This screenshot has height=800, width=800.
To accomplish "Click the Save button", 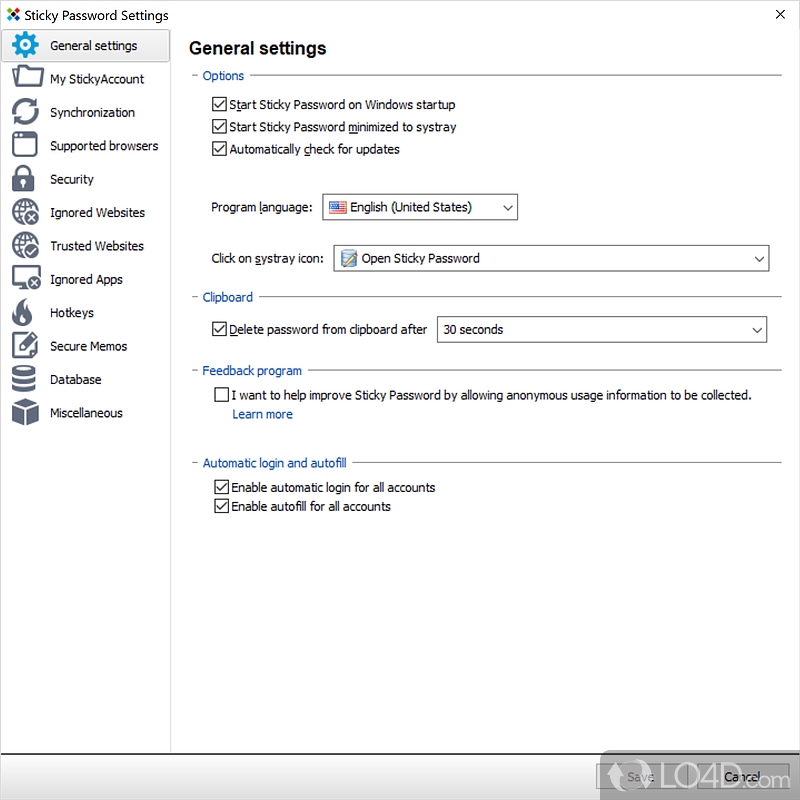I will click(x=641, y=777).
